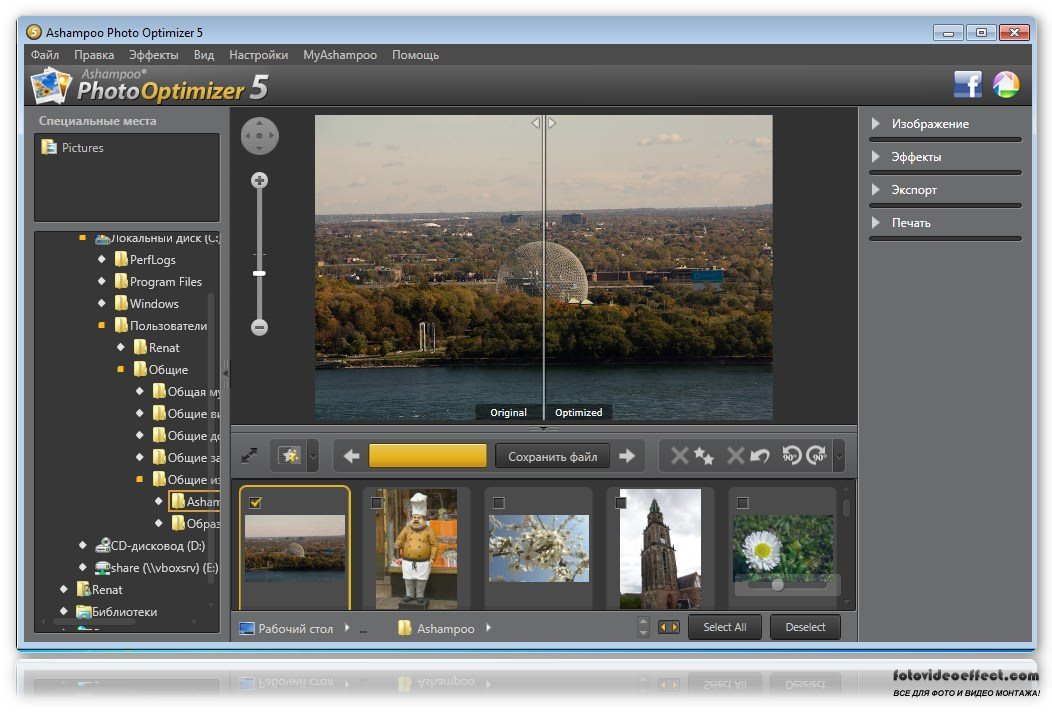Toggle fullscreen with diagonal arrows icon
1052x712 pixels.
tap(250, 456)
